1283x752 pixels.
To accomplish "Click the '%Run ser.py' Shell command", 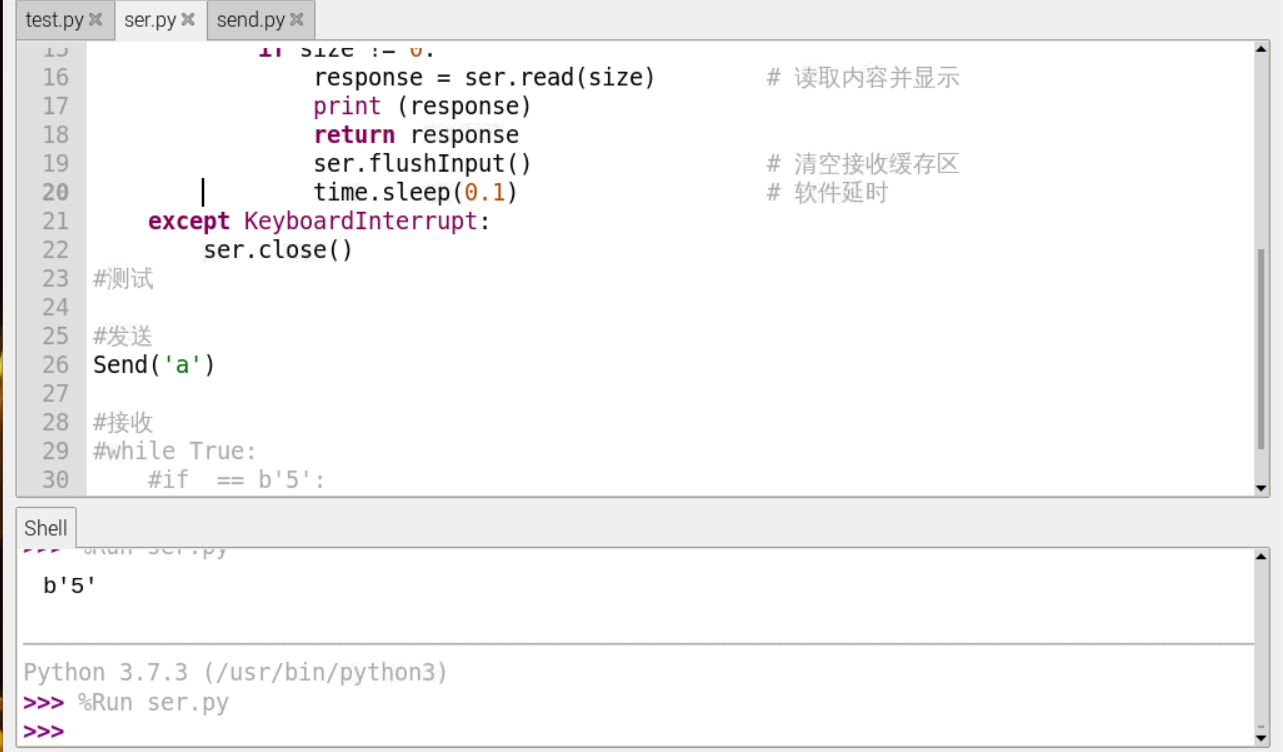I will [154, 702].
